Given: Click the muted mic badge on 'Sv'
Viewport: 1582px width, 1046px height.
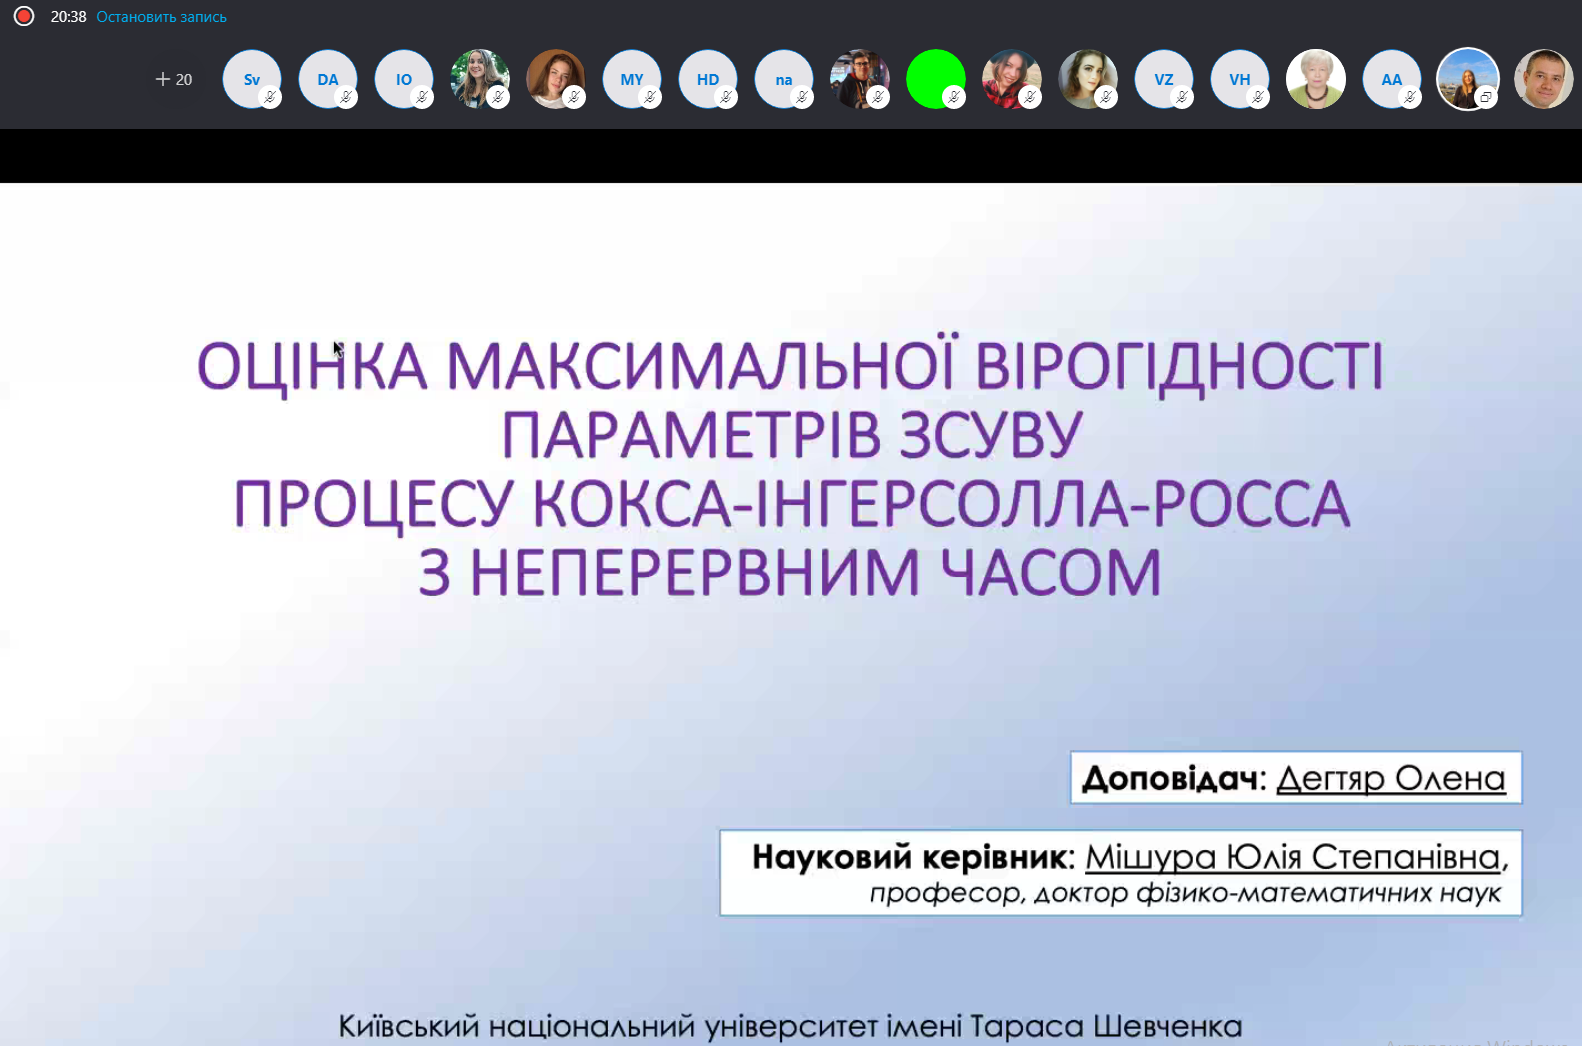Looking at the screenshot, I should 270,97.
